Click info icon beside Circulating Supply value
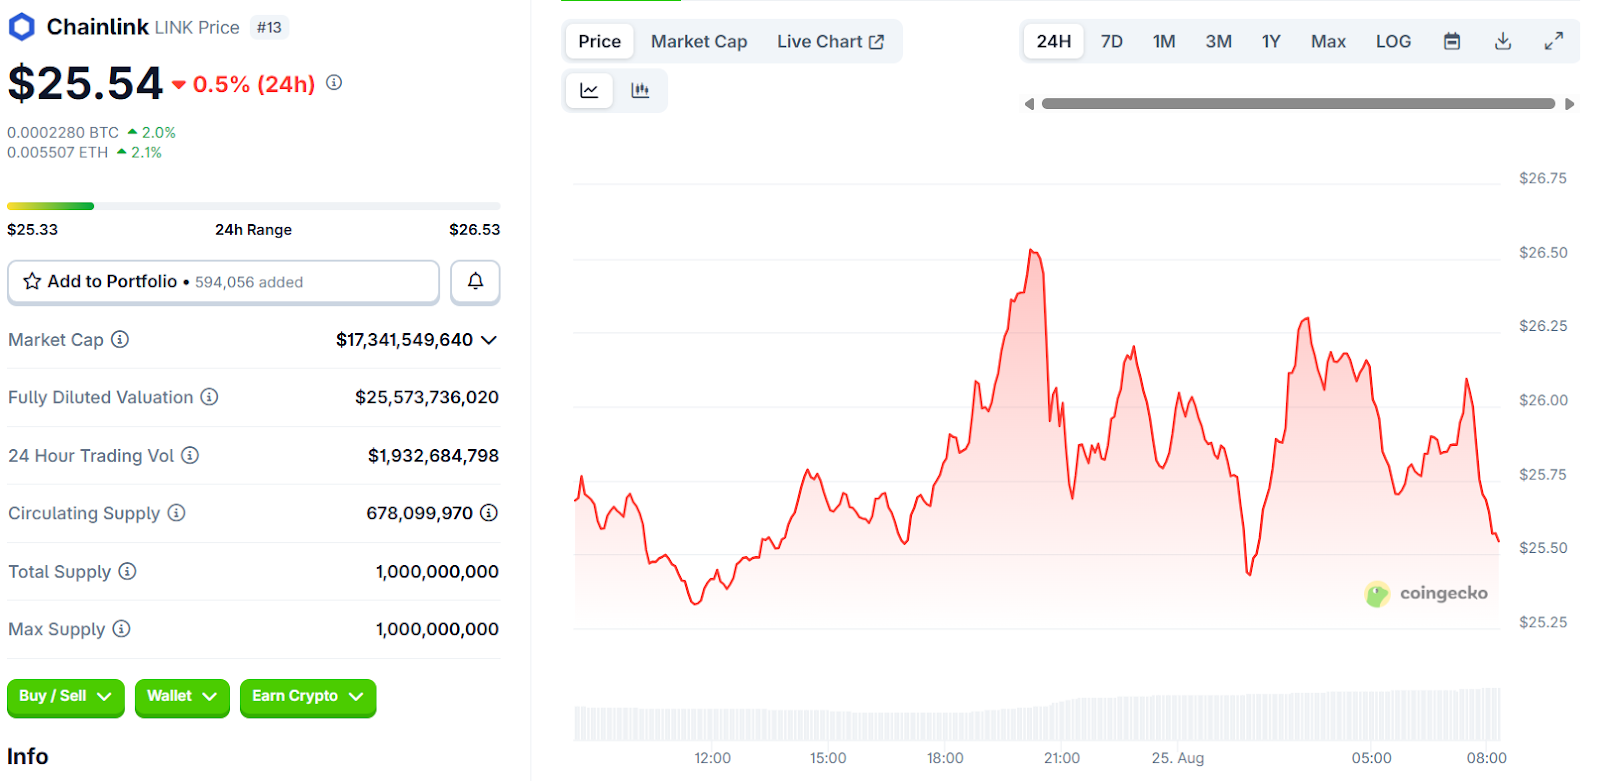The height and width of the screenshot is (781, 1600). [489, 513]
